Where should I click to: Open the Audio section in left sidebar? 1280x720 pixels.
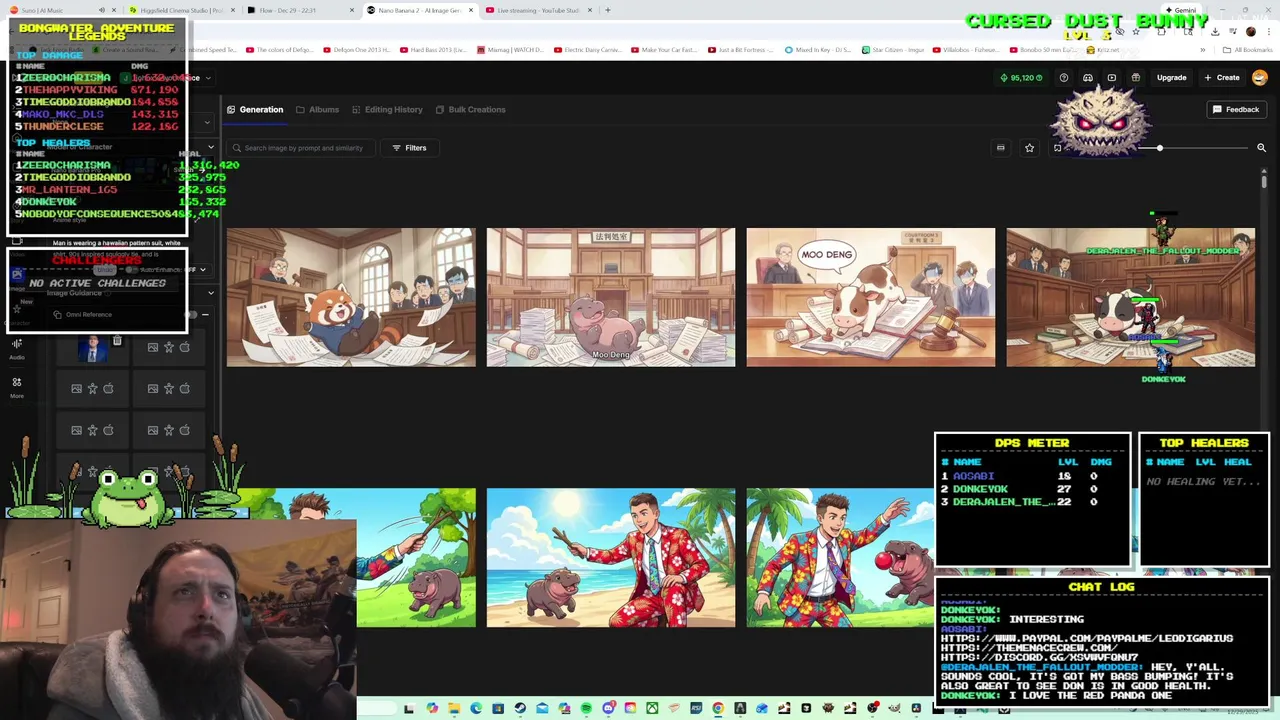pos(17,348)
